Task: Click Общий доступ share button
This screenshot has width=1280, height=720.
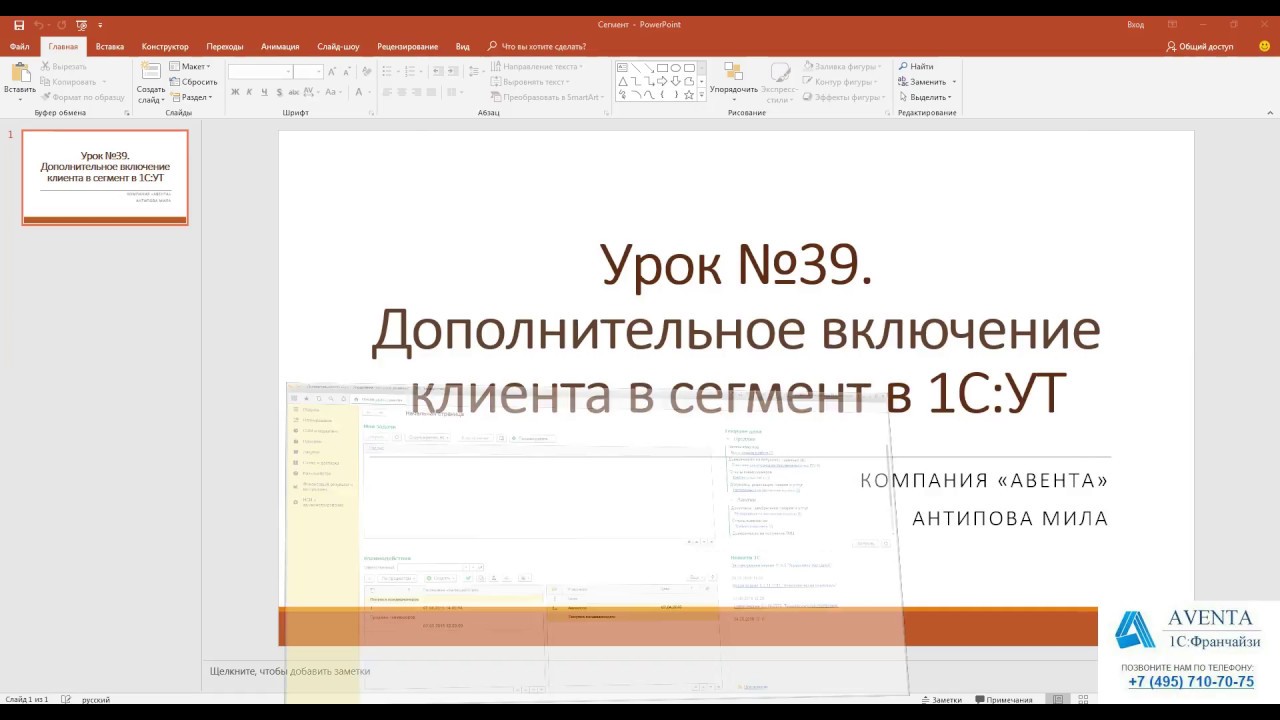Action: click(1200, 46)
